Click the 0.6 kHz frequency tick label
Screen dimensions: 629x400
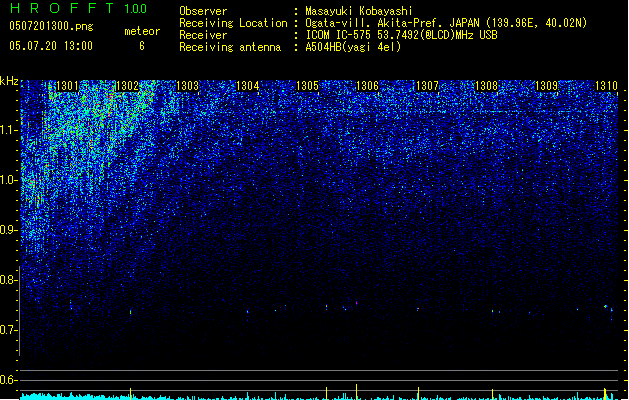[8, 380]
